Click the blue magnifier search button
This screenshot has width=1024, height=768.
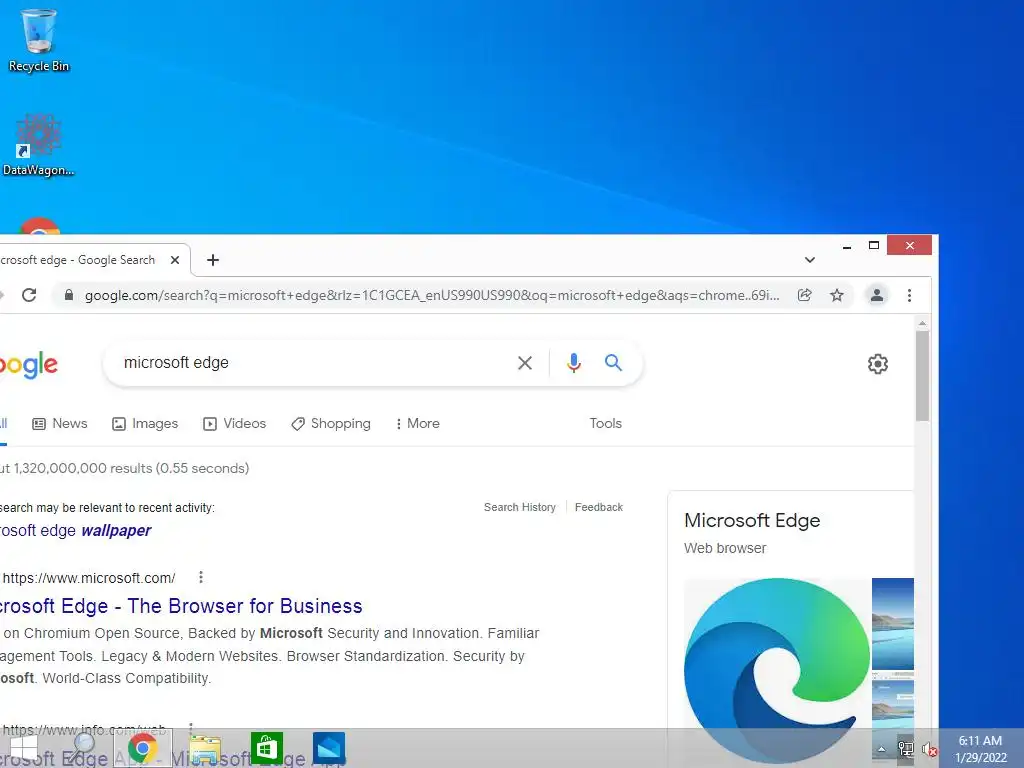(613, 362)
